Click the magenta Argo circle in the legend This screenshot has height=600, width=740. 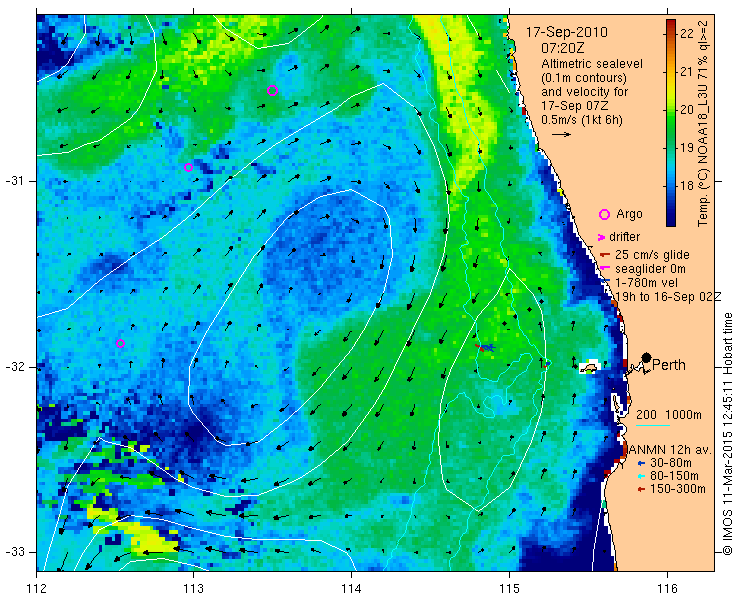(604, 214)
